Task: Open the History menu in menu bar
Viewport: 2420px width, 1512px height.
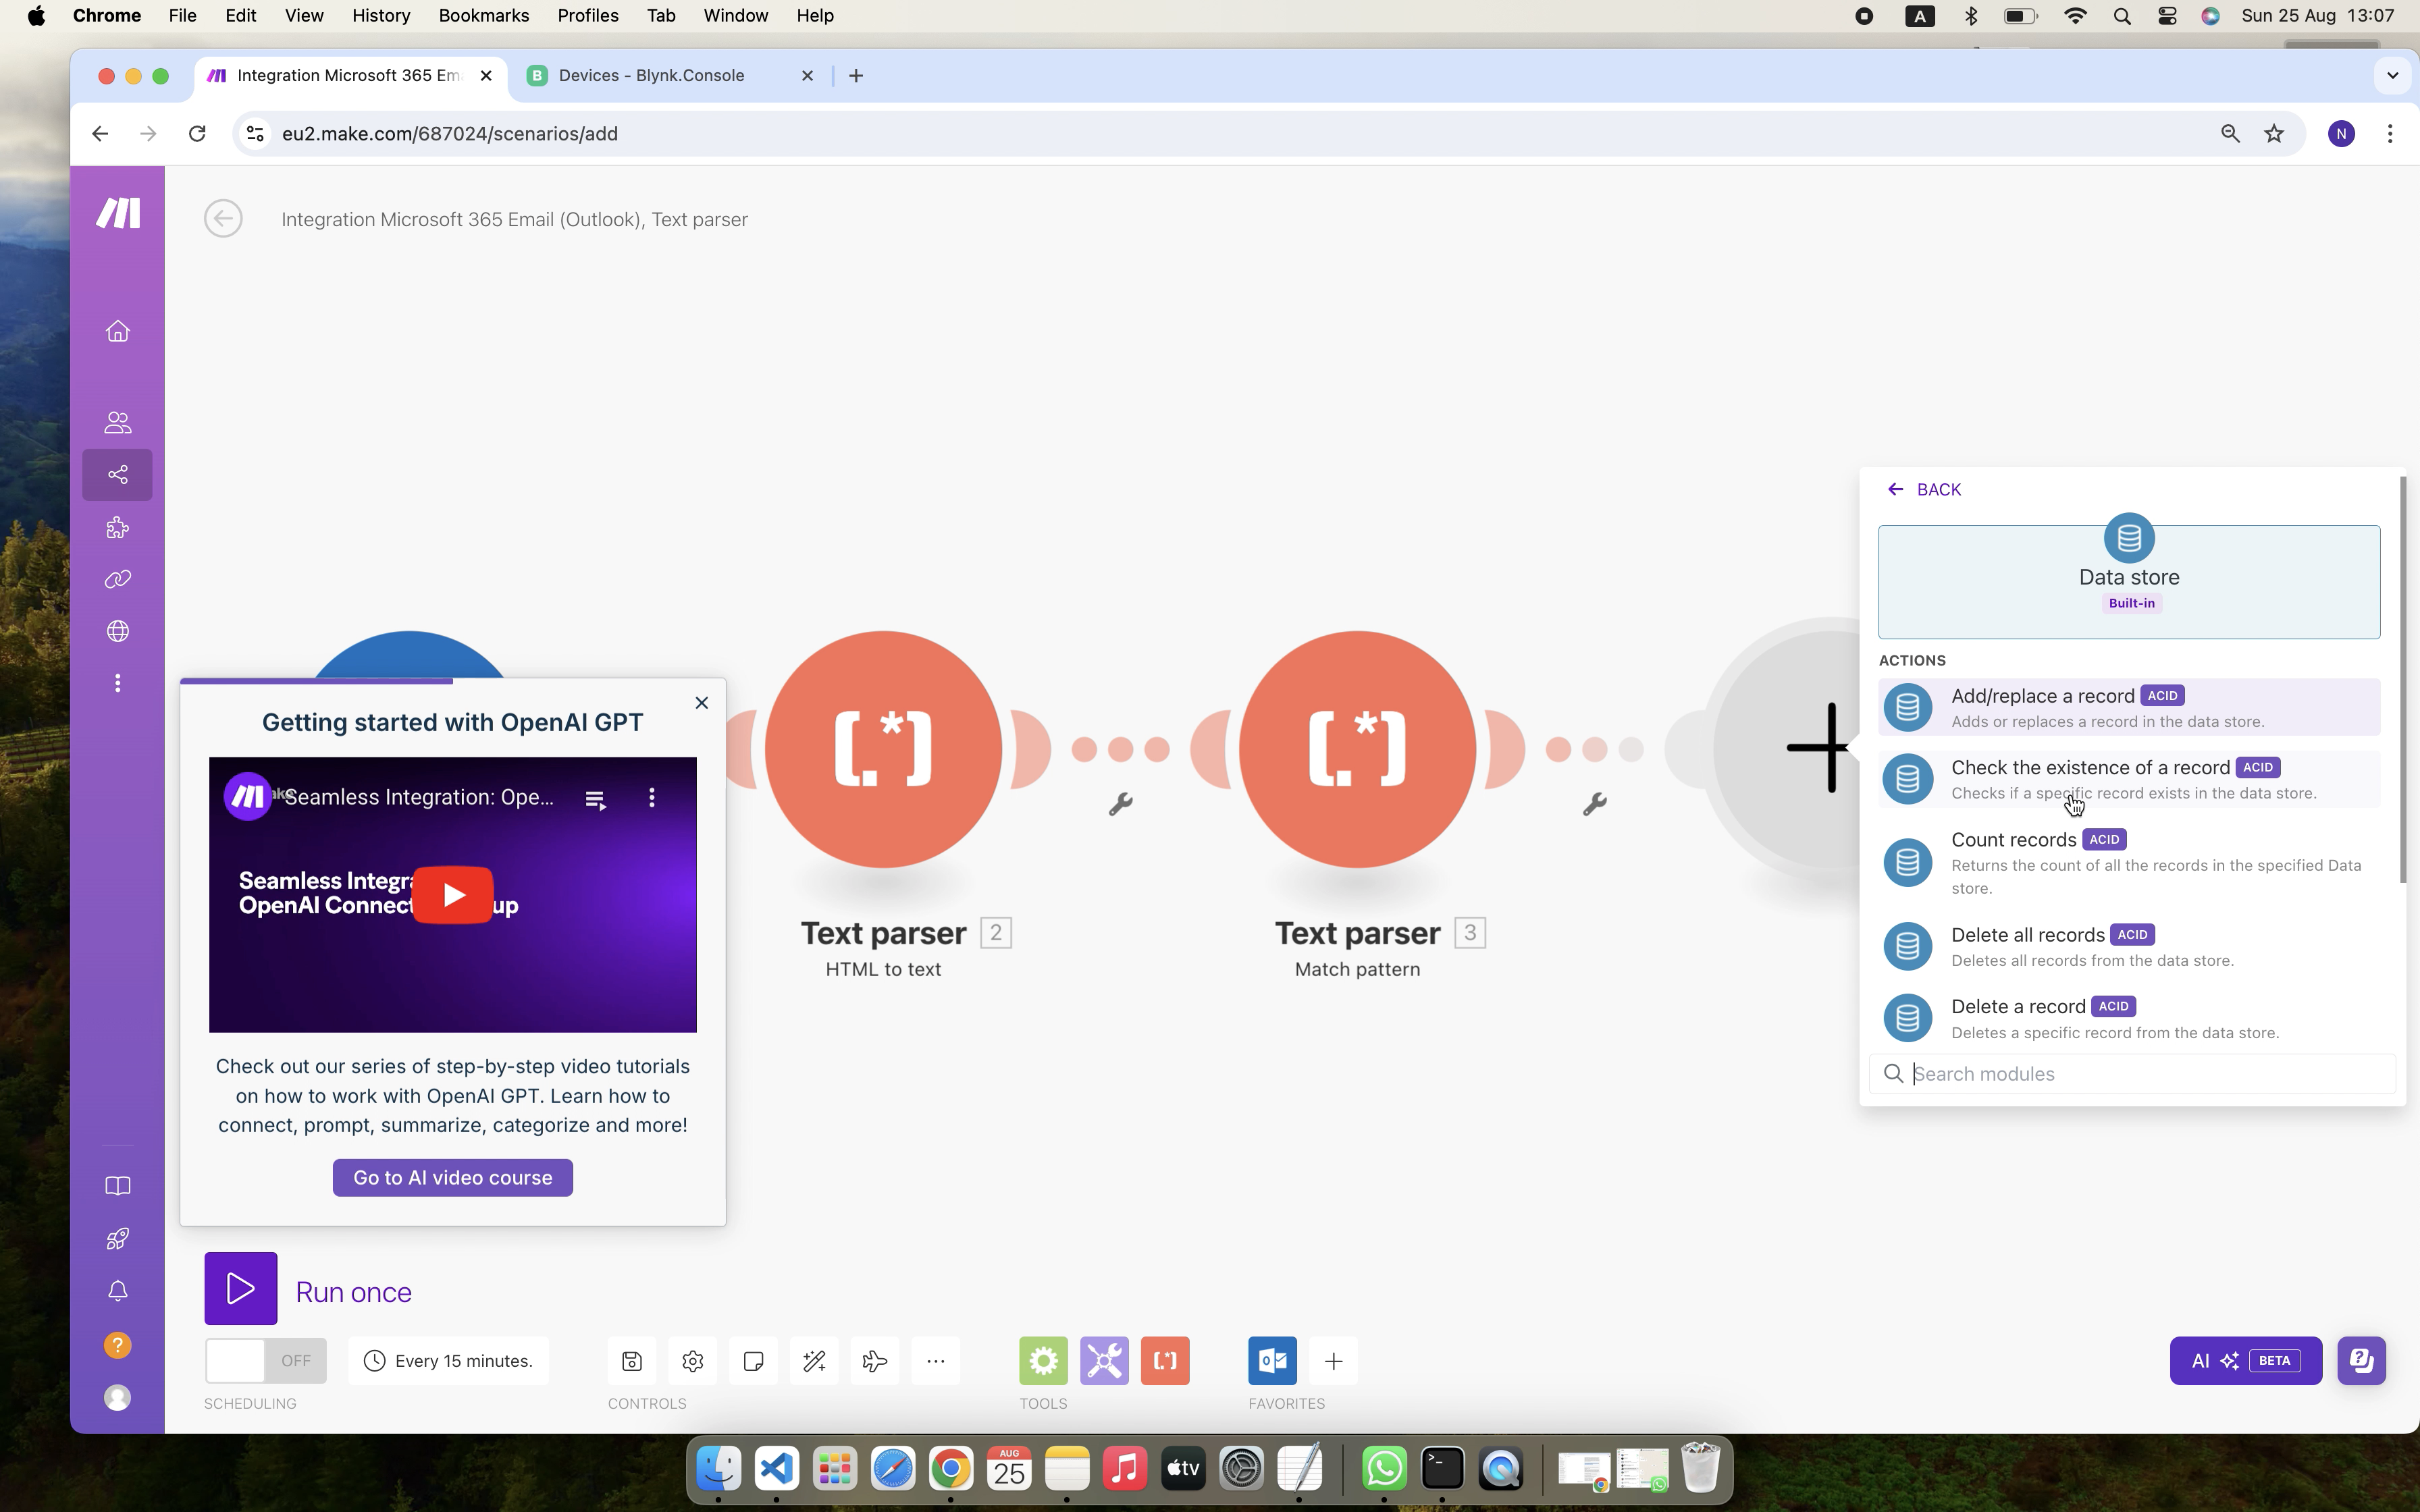Action: [381, 16]
